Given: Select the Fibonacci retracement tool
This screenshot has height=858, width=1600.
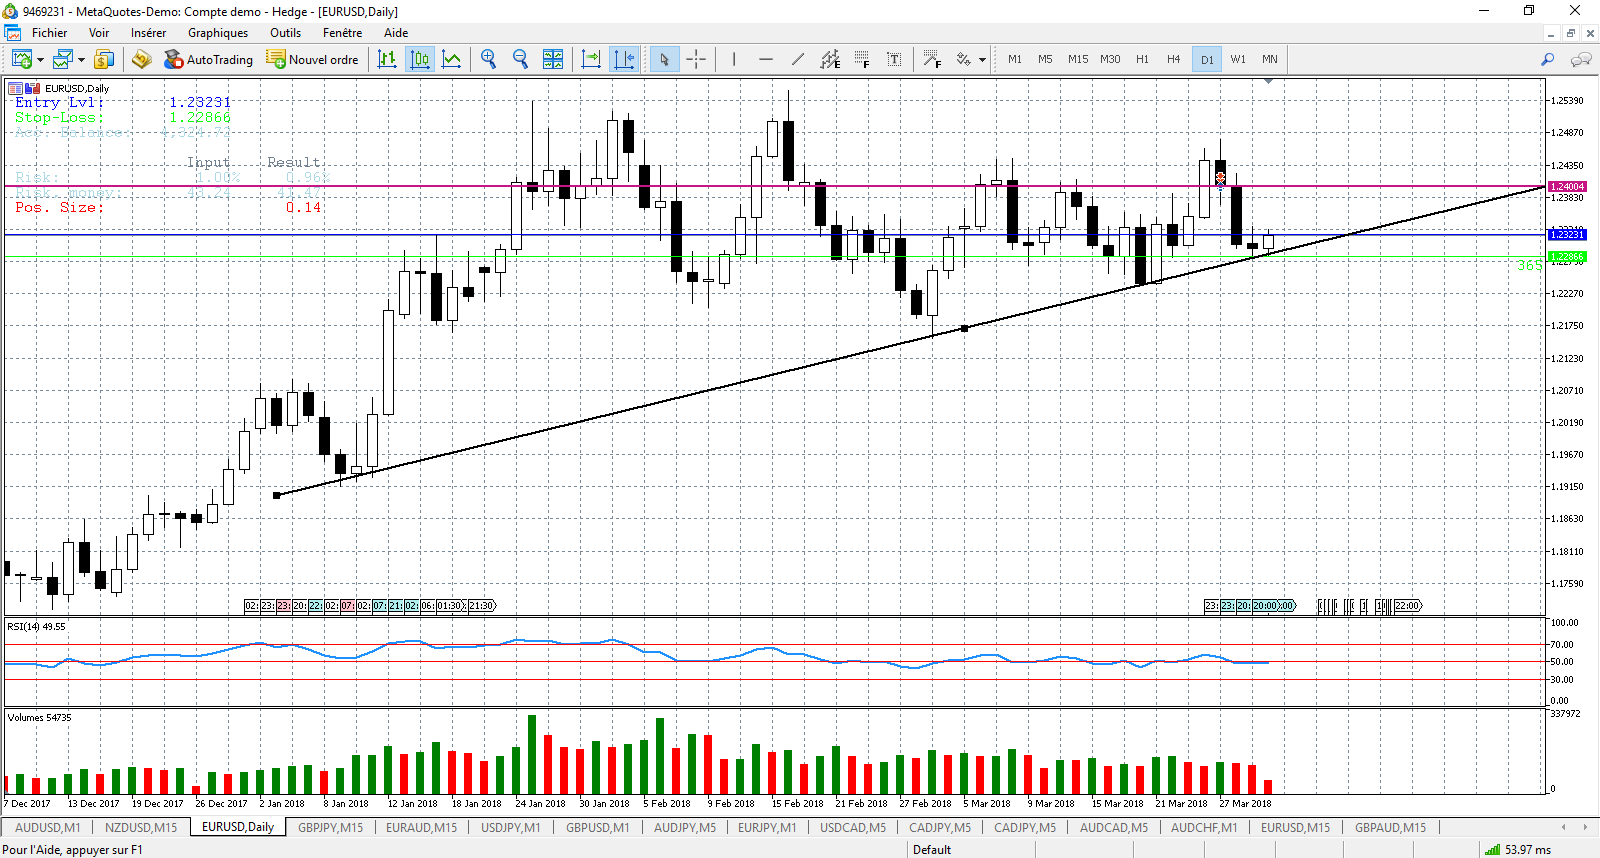Looking at the screenshot, I should (x=862, y=59).
